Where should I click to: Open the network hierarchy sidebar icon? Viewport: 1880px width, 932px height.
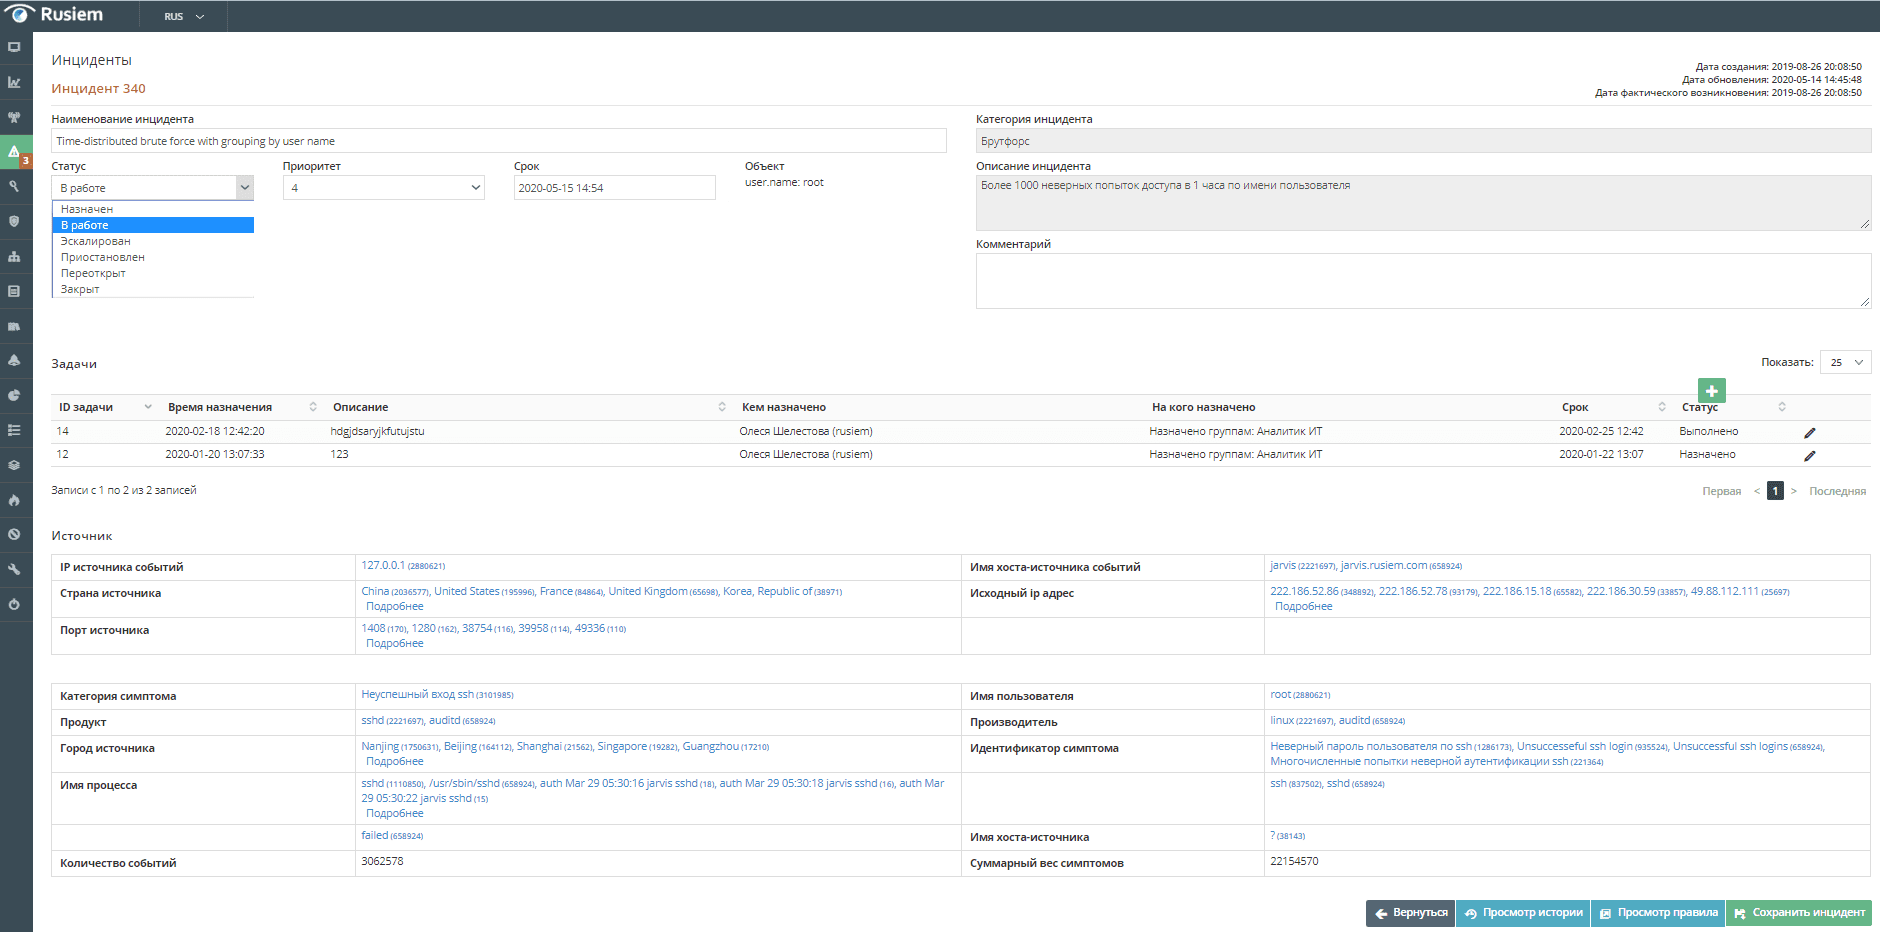(x=14, y=256)
